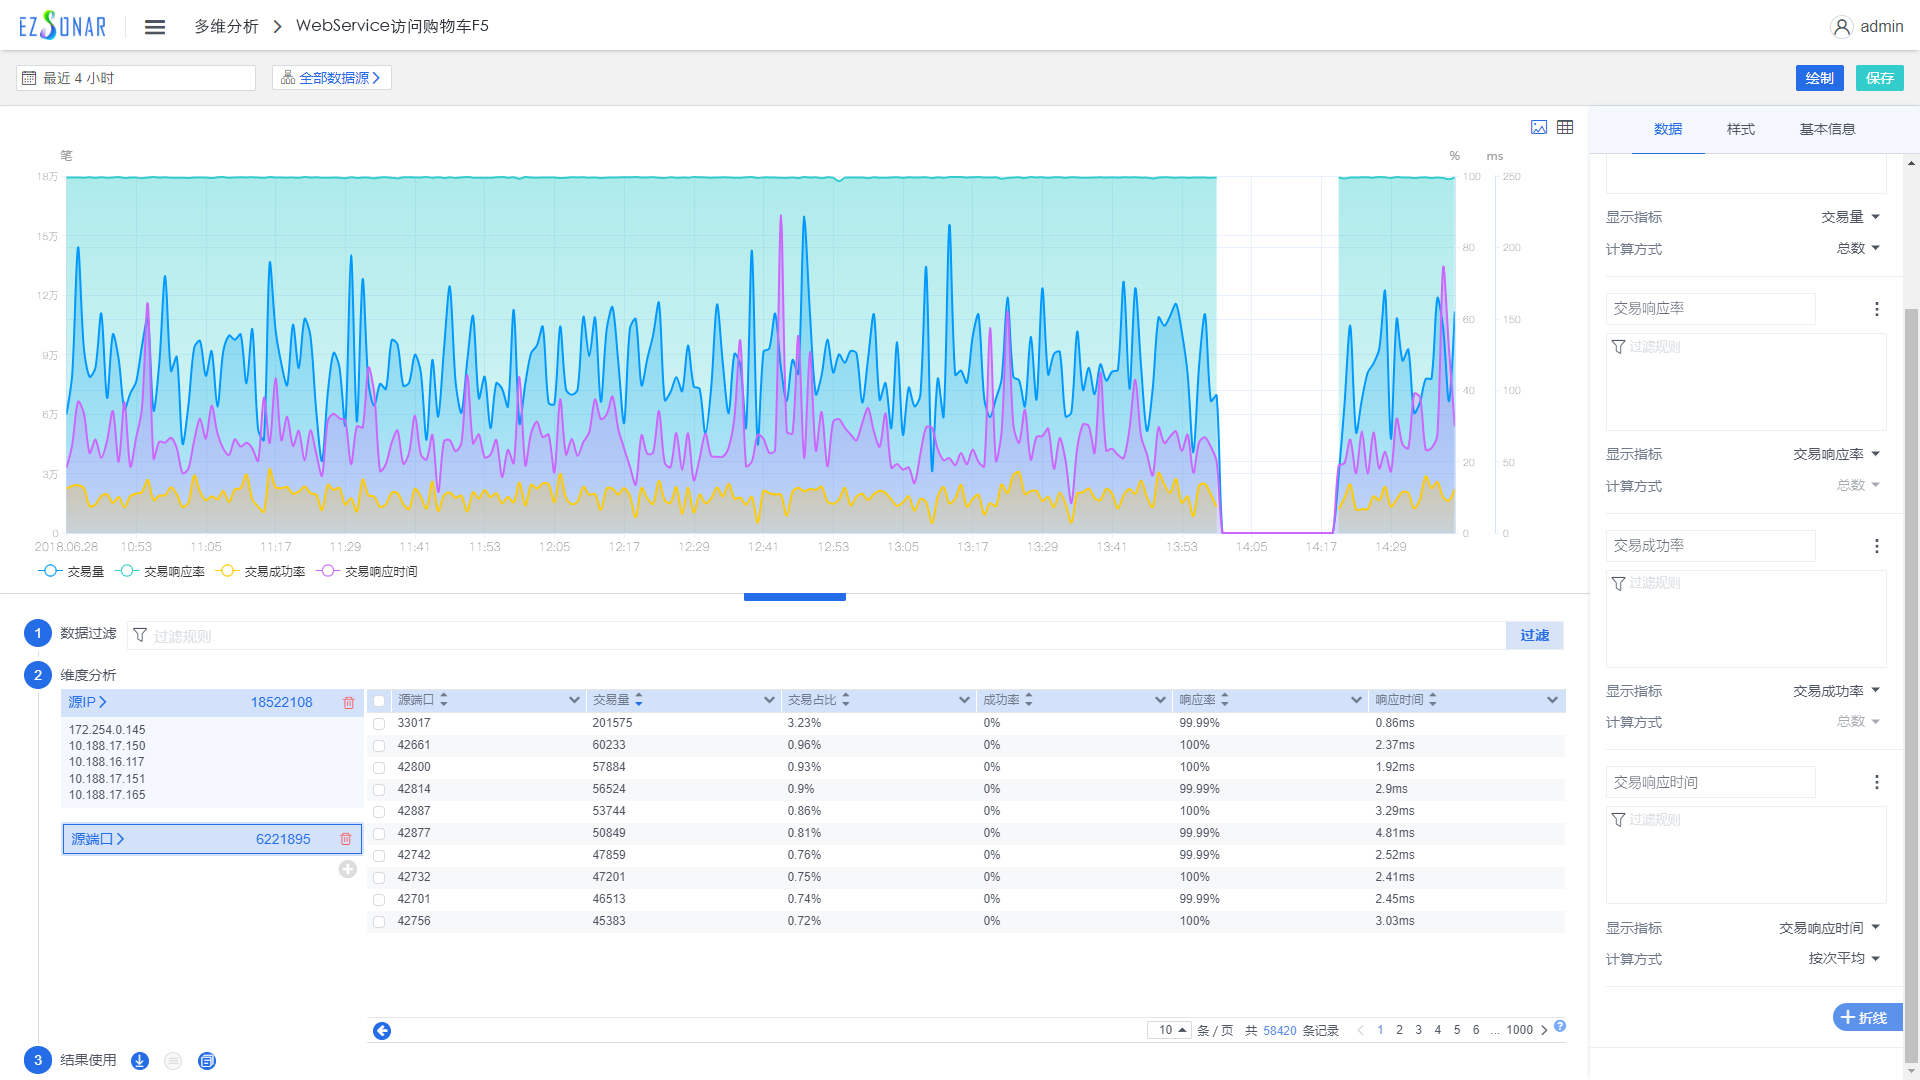Switch to the 样式 tab
The width and height of the screenshot is (1920, 1080).
pos(1740,129)
